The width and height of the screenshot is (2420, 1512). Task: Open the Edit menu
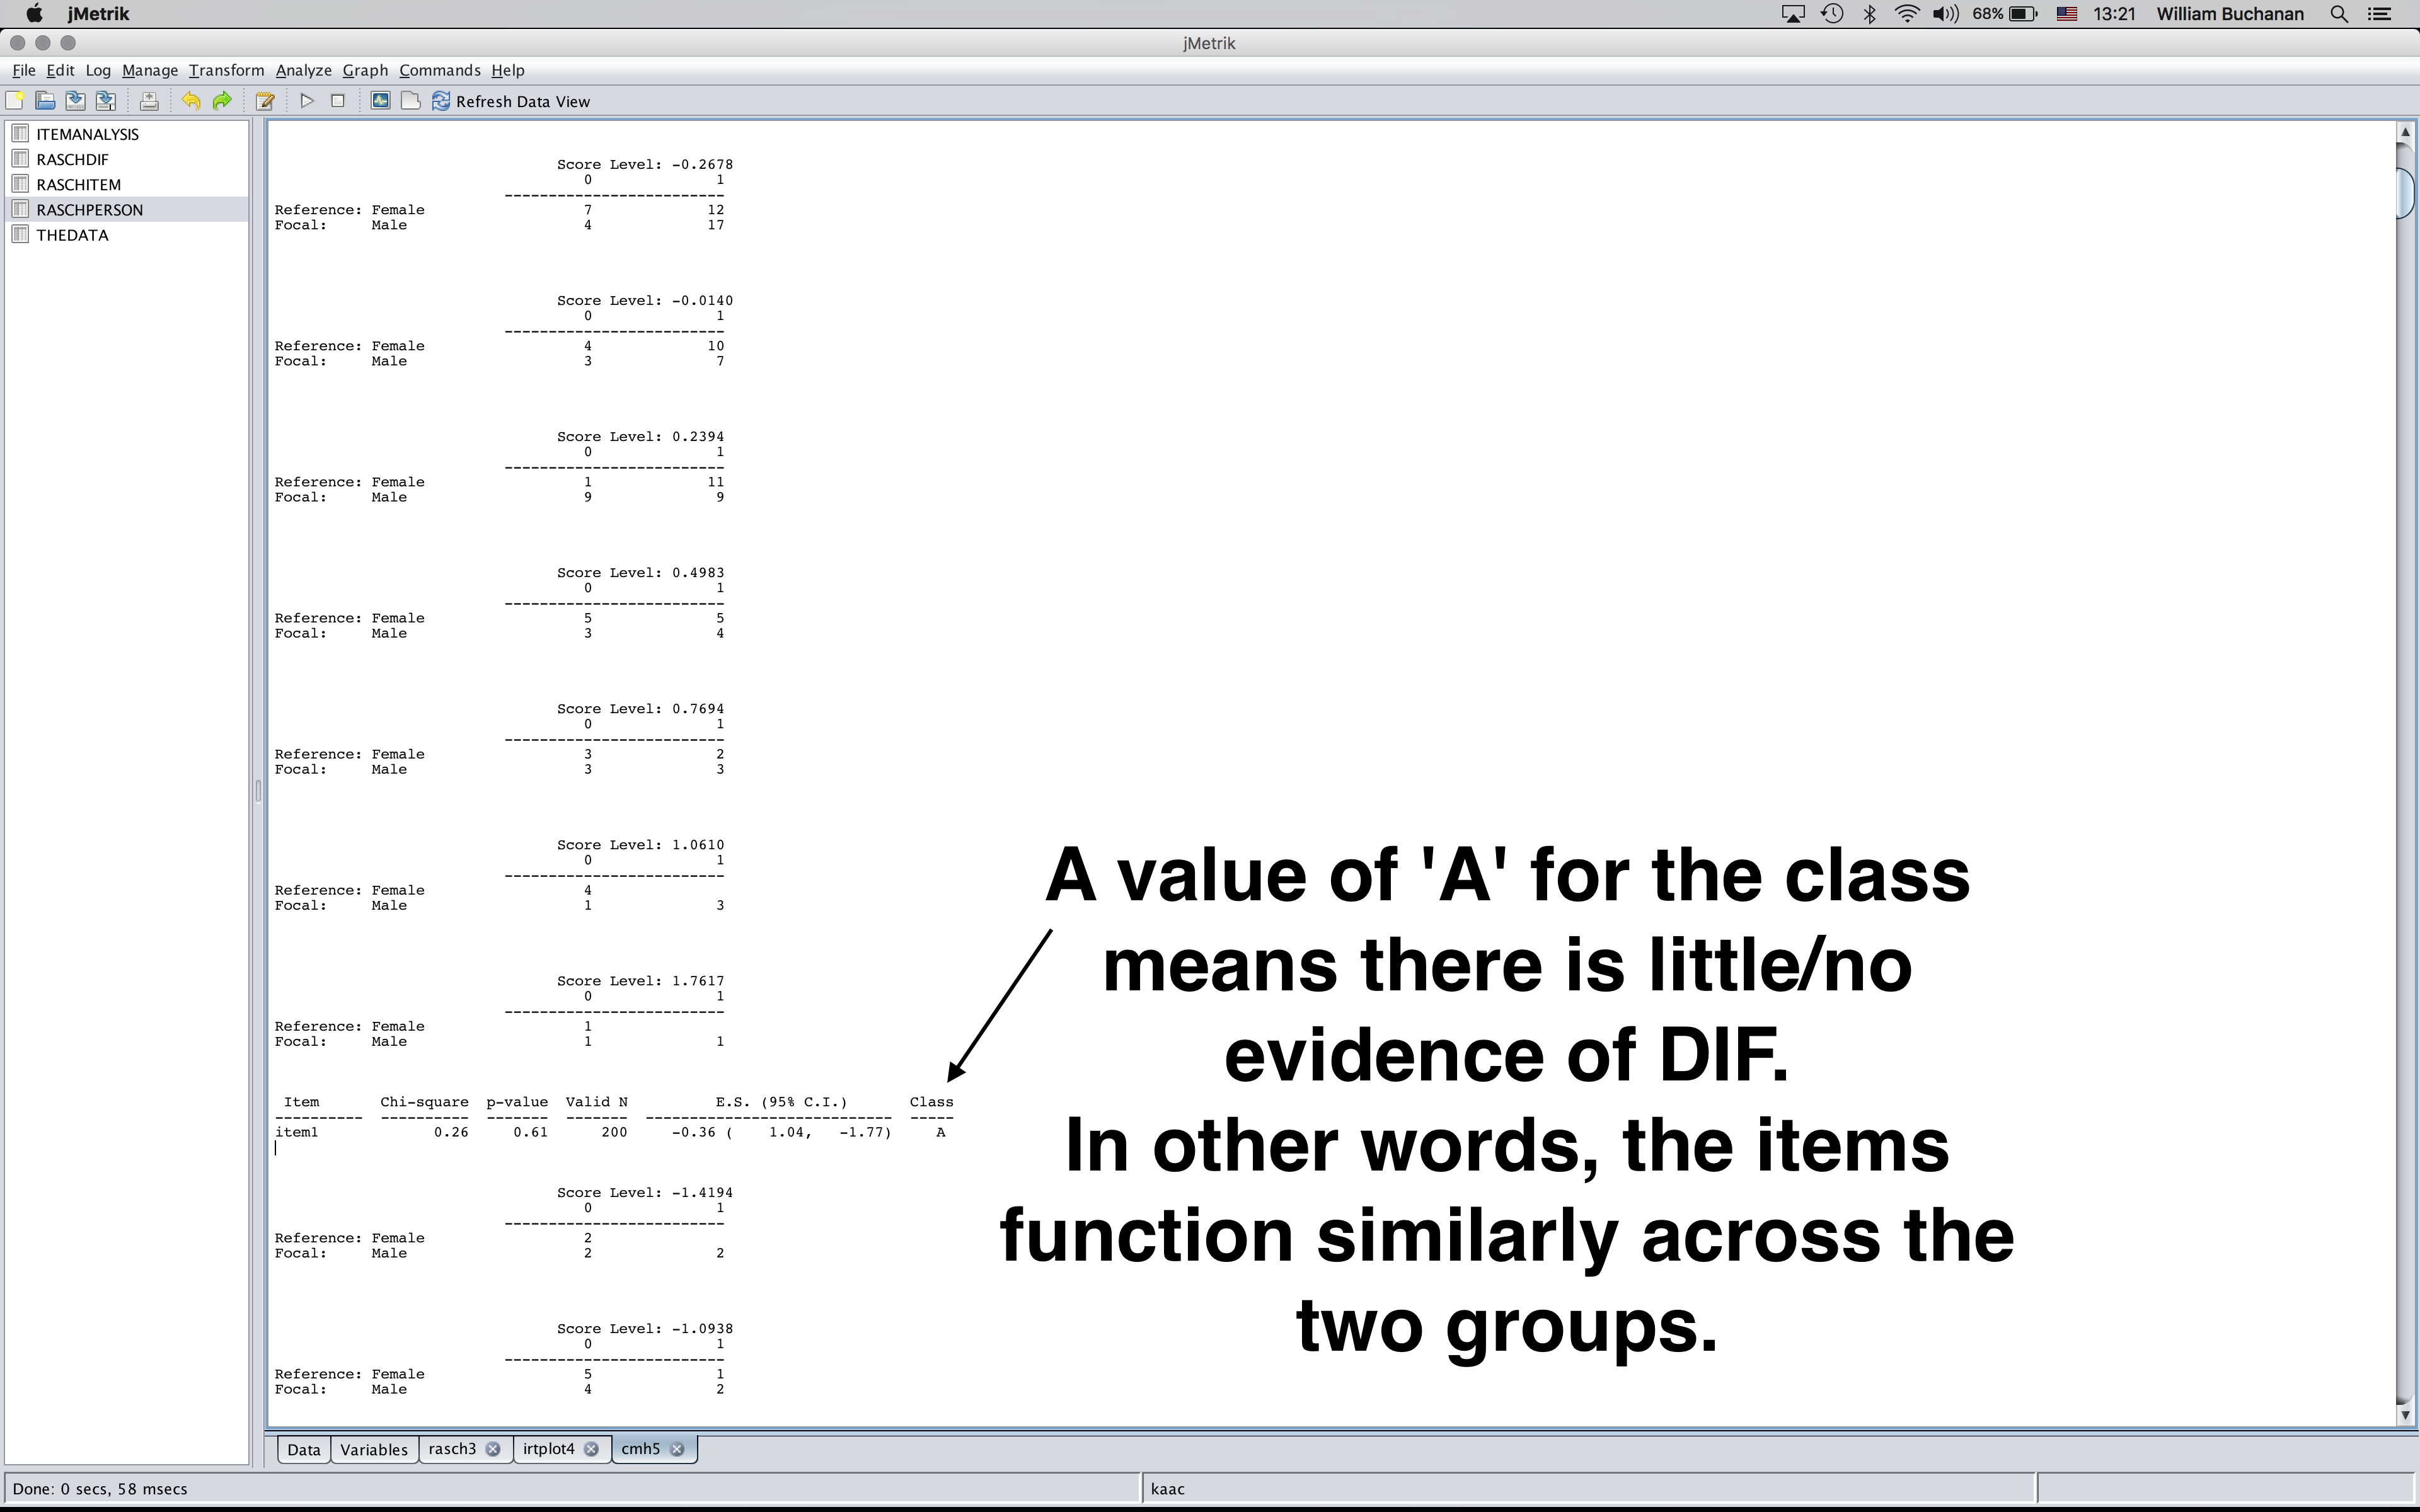tap(60, 70)
